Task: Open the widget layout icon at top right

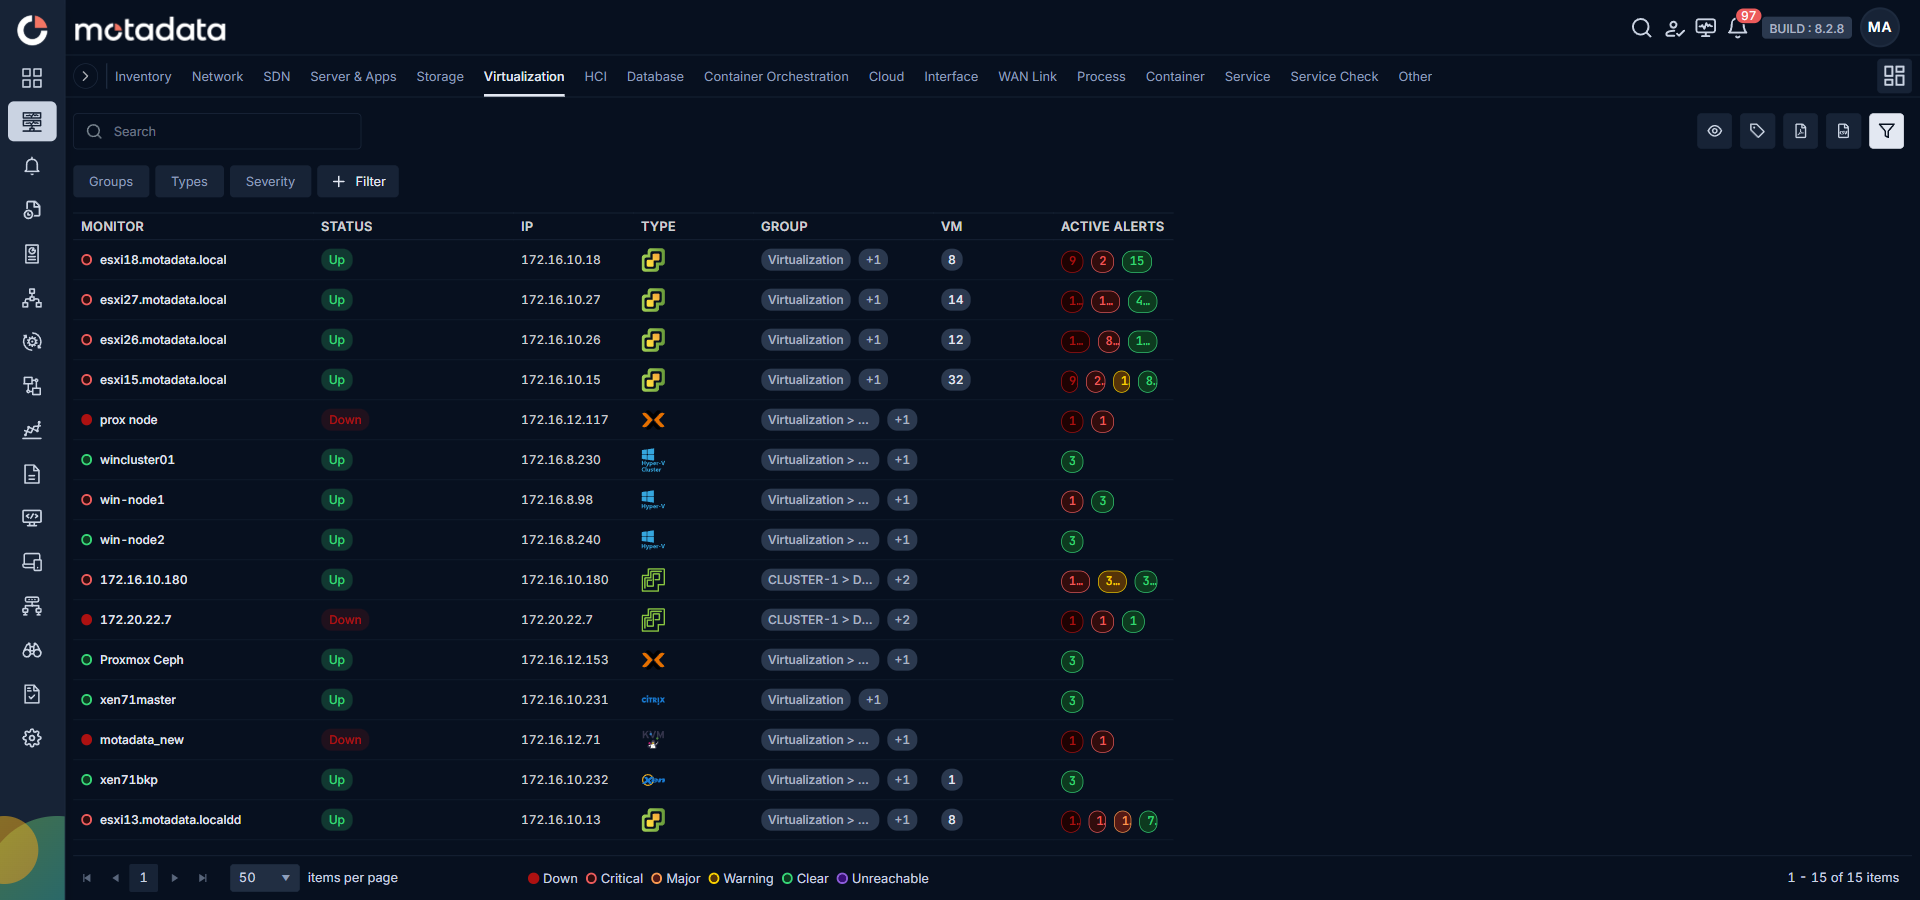Action: point(1894,76)
